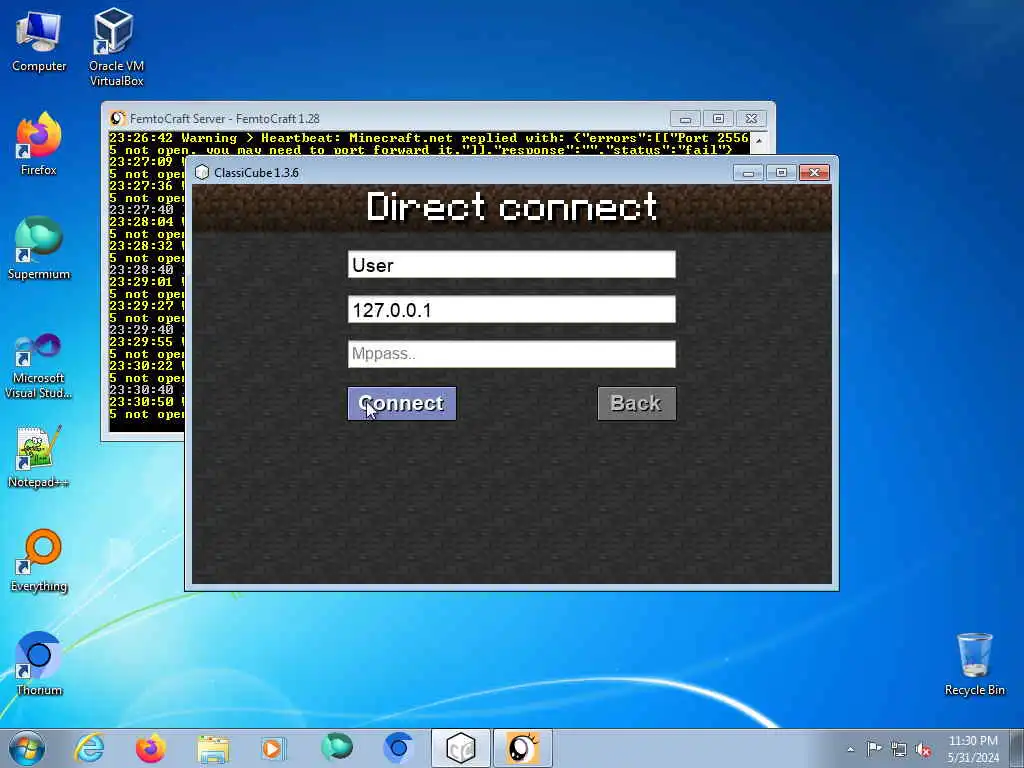Click the FemtoCraft Server title text
Screen dimensions: 1024x768
click(225, 119)
